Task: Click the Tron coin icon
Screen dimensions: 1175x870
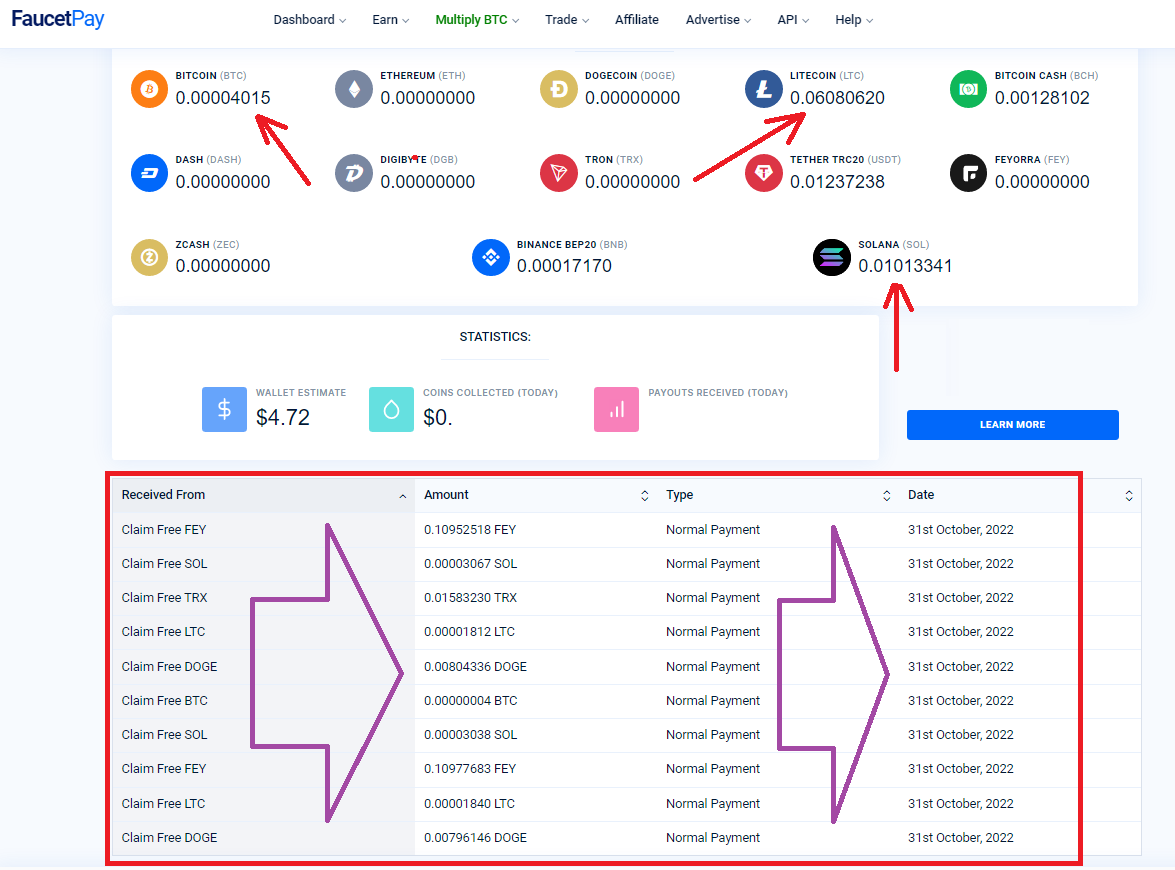Action: click(559, 173)
